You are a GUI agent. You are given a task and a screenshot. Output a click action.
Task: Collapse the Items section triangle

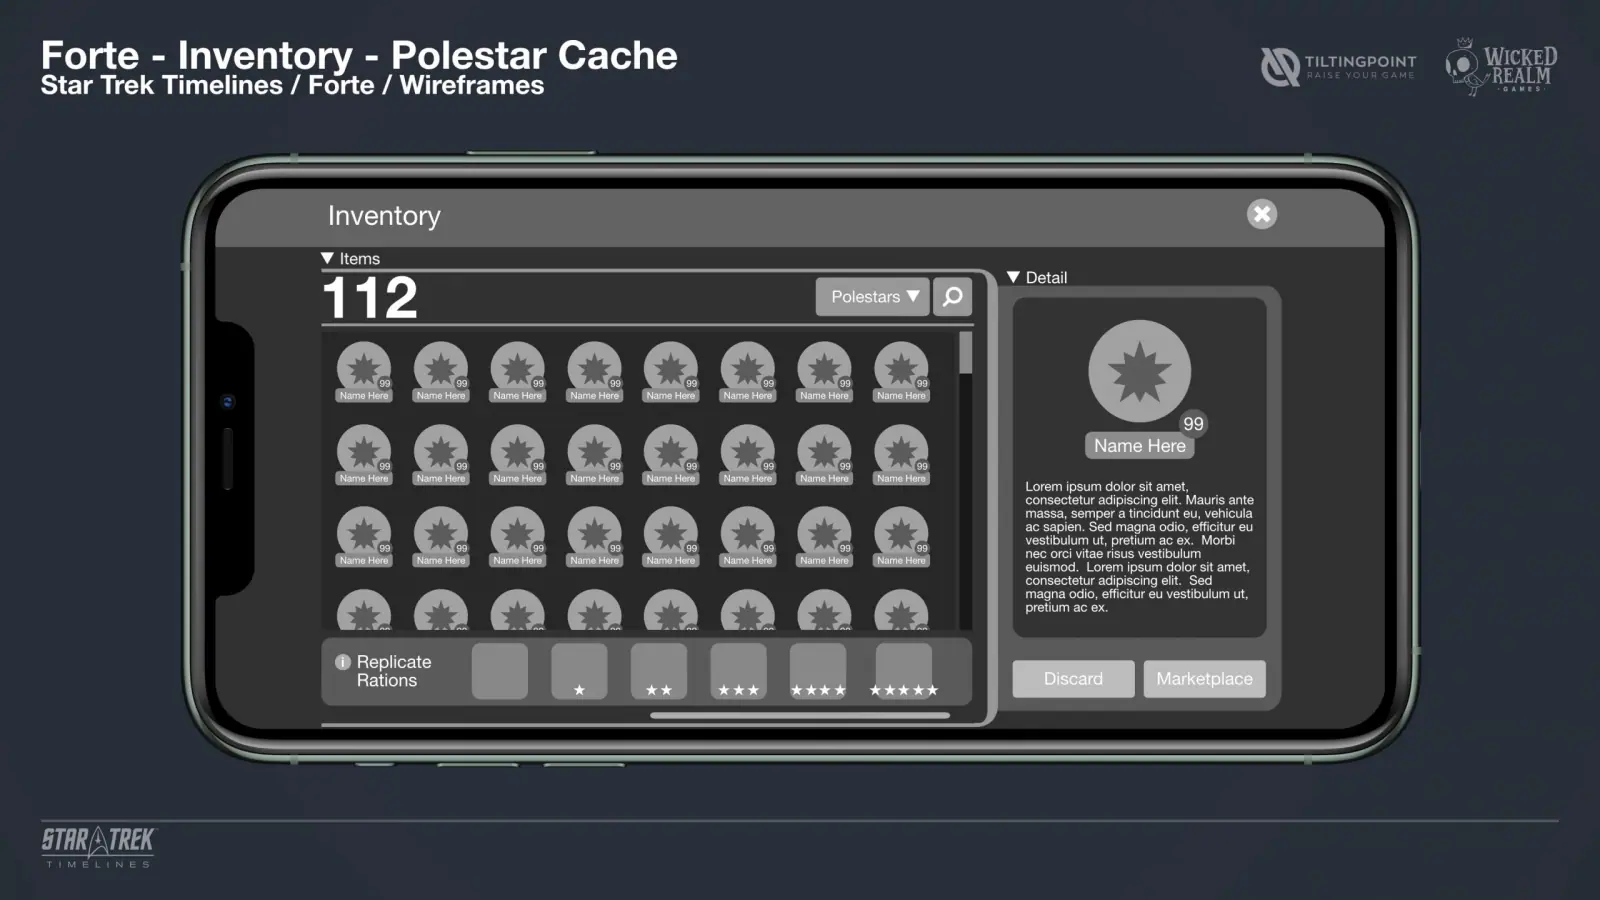click(327, 258)
